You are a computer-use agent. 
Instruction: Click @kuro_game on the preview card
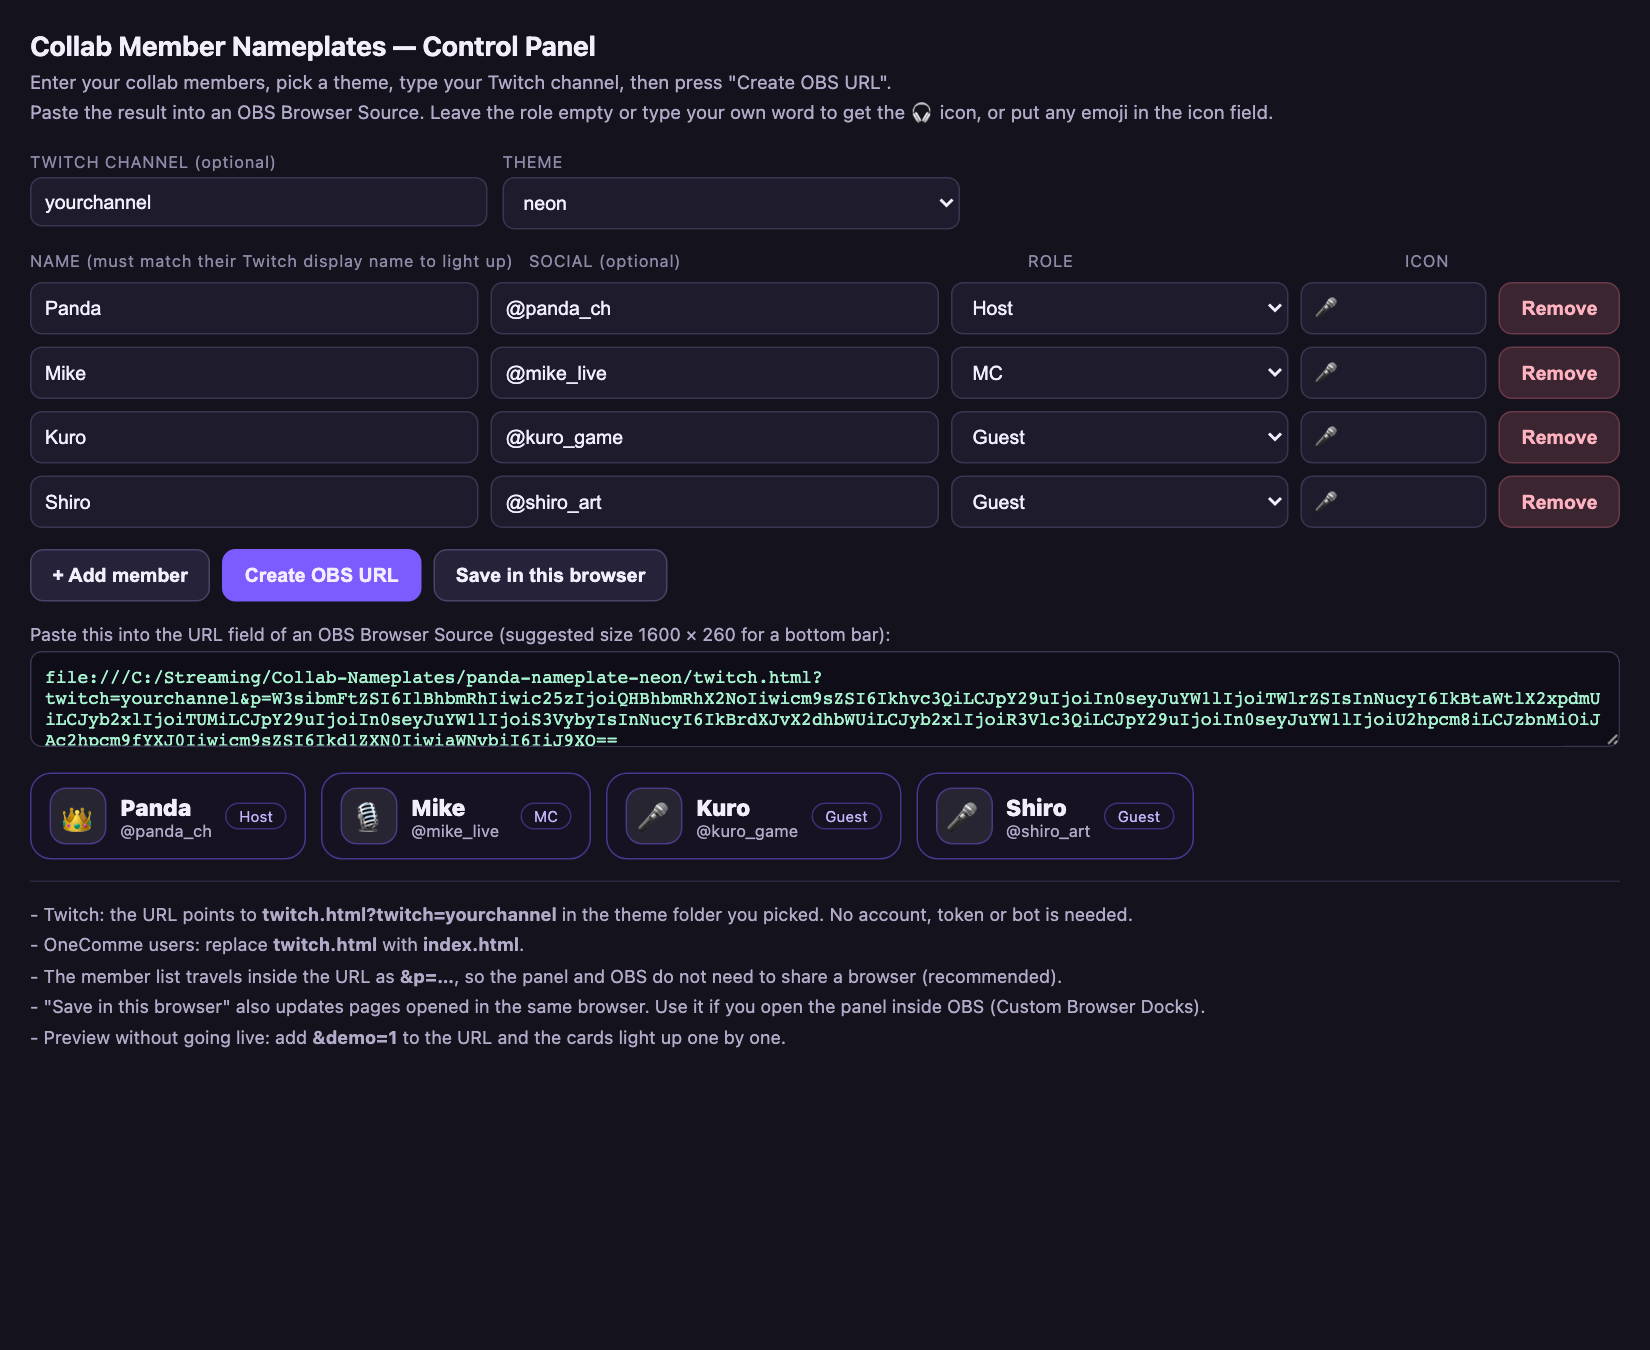coord(747,832)
